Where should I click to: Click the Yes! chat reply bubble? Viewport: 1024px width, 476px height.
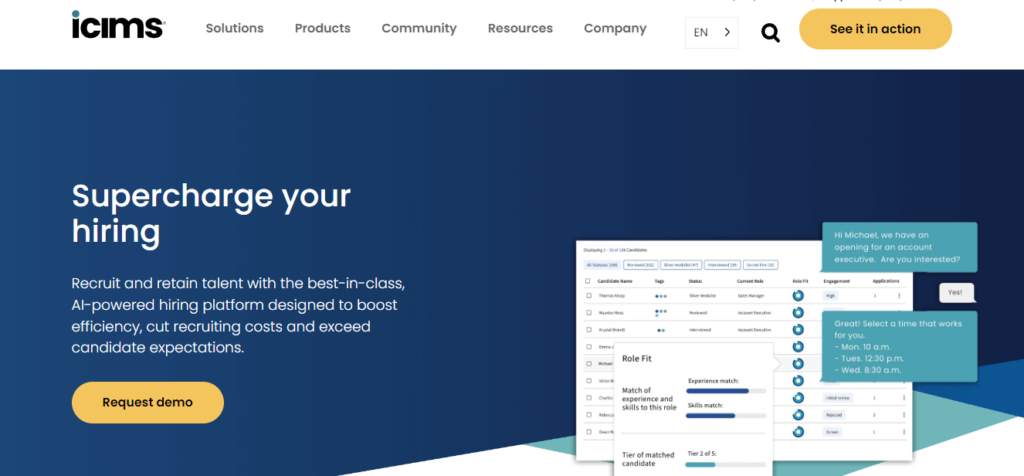pyautogui.click(x=956, y=292)
